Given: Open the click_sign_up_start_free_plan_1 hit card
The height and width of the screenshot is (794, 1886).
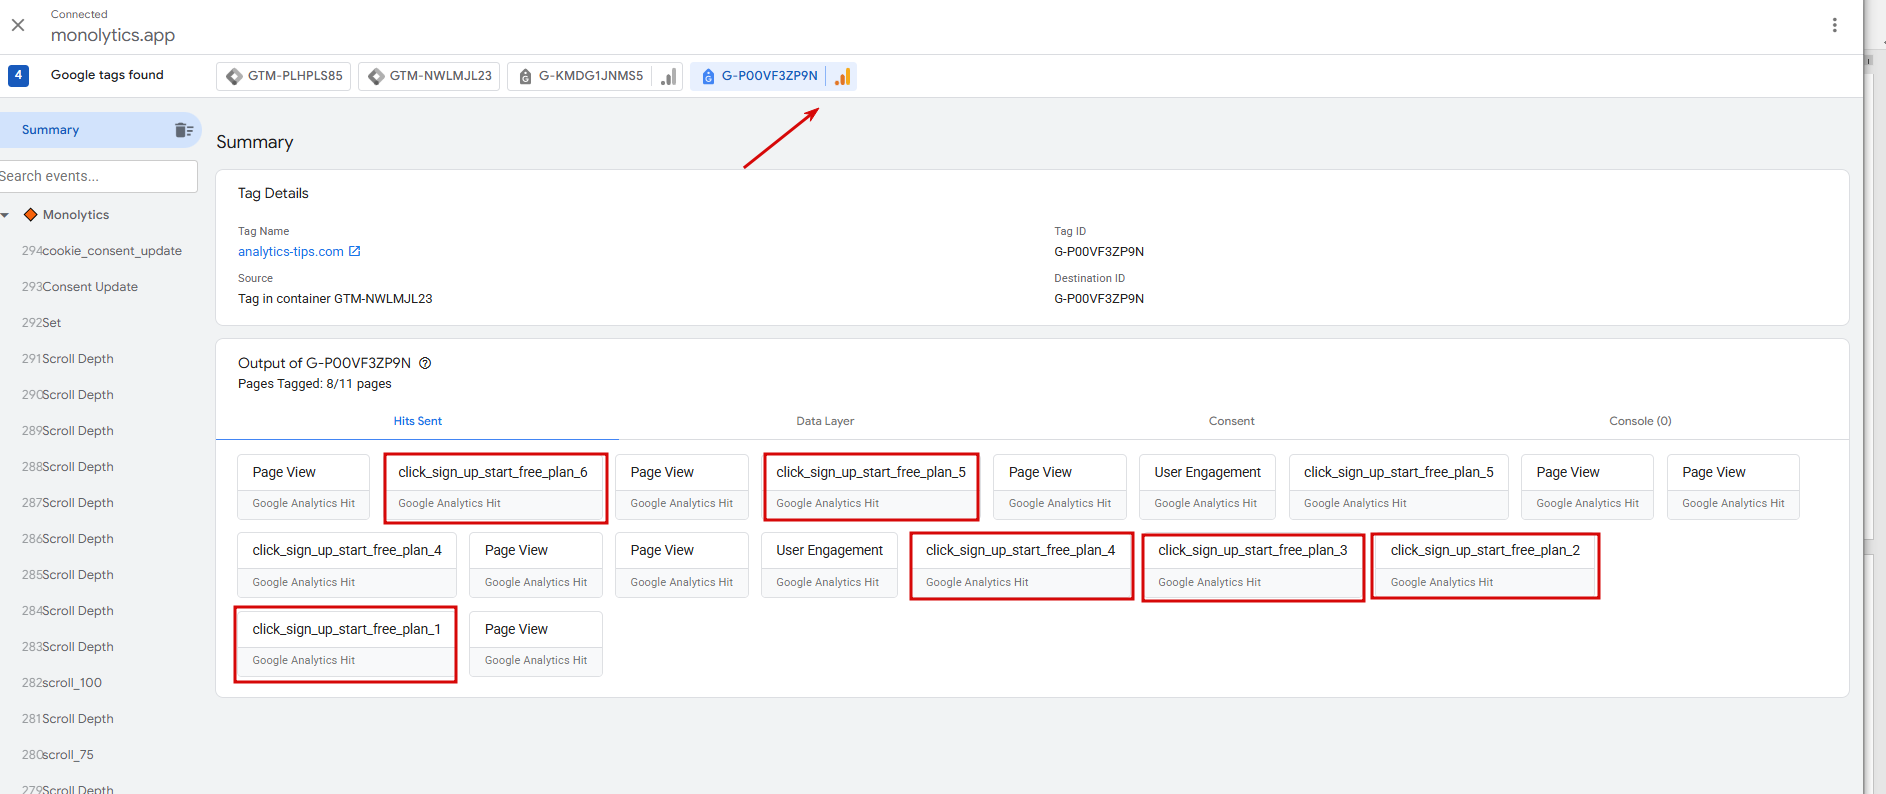Looking at the screenshot, I should click(346, 644).
